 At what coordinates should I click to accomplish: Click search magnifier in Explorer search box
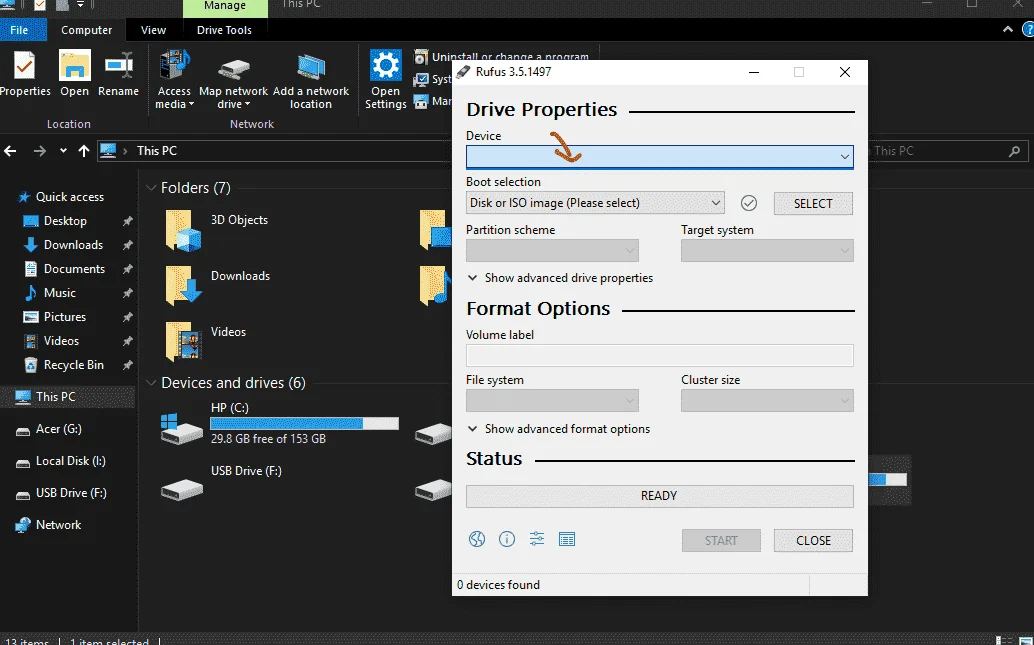[1015, 151]
